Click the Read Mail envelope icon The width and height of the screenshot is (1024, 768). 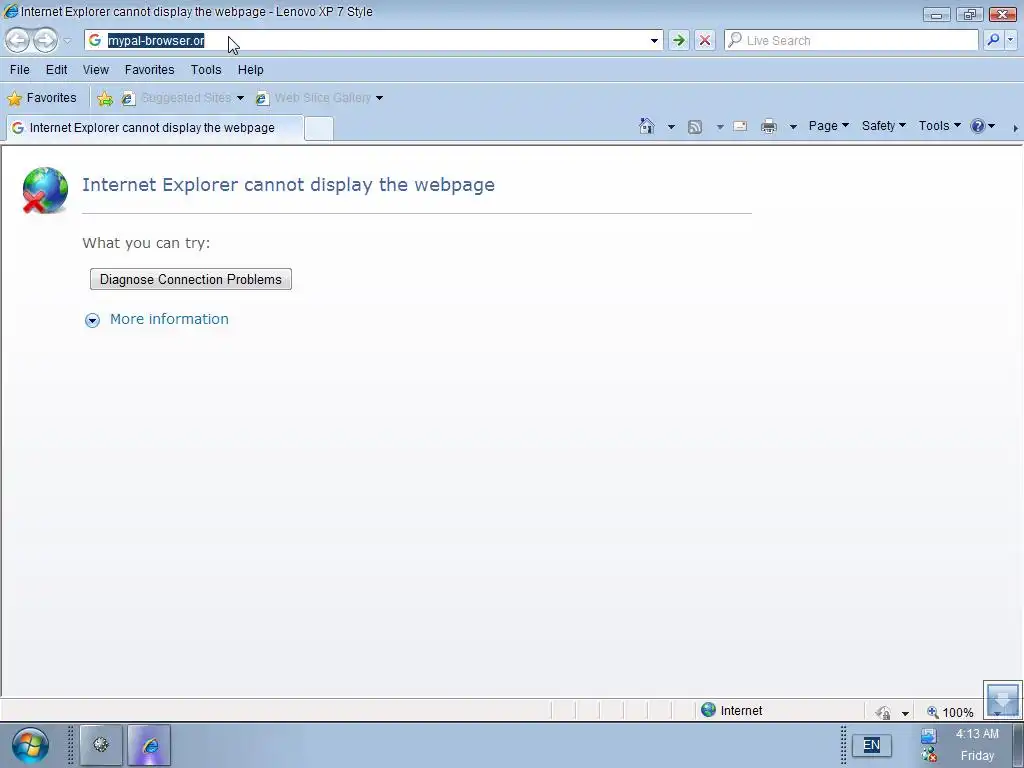[740, 126]
